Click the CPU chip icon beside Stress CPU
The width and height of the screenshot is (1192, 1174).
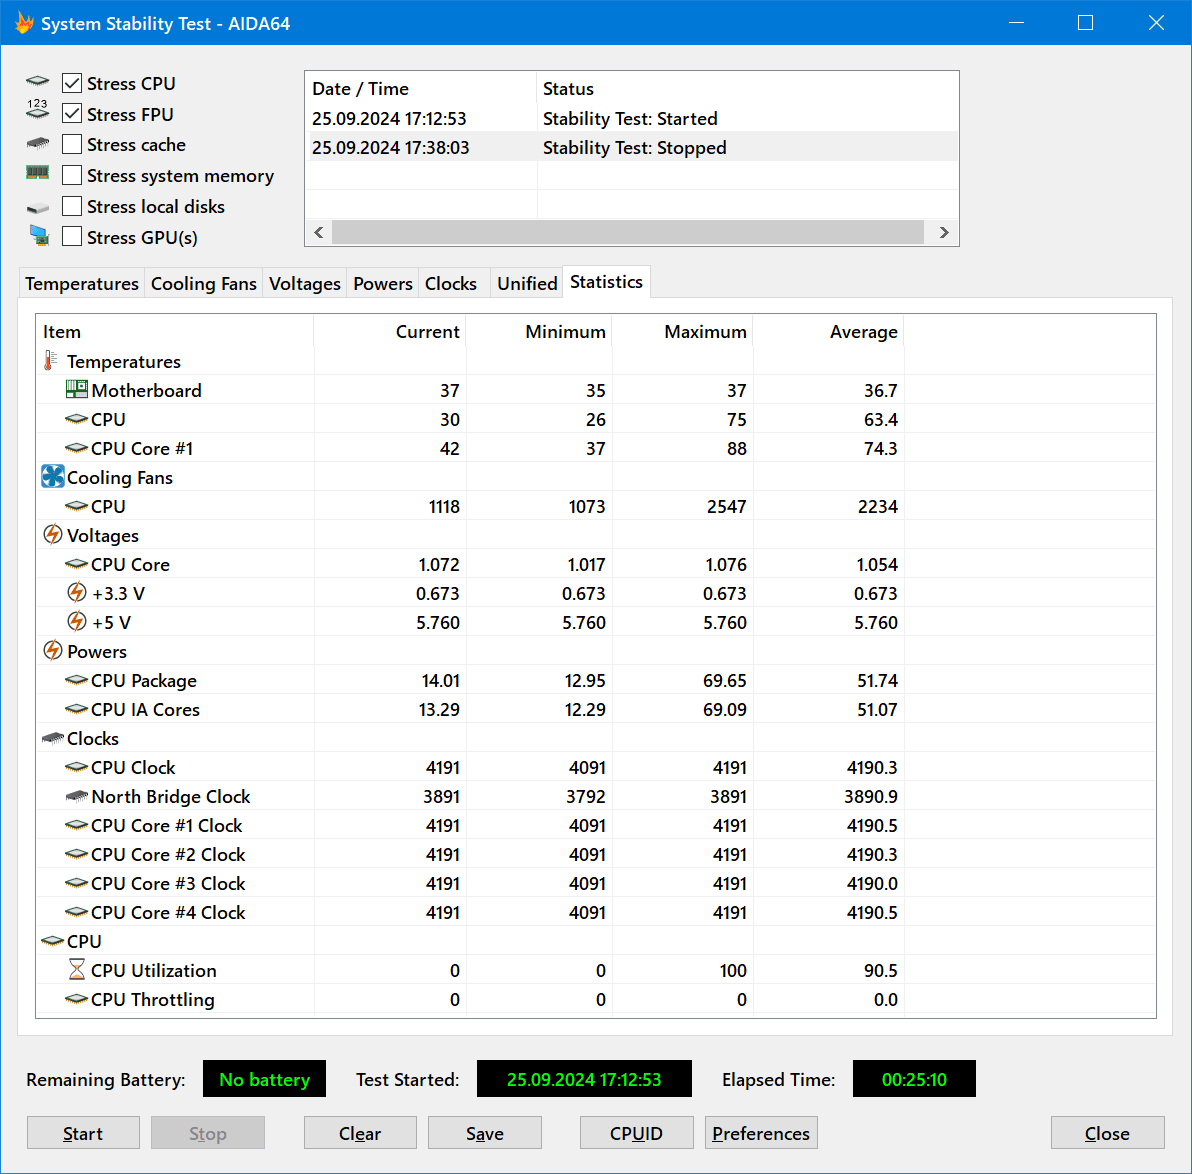(x=37, y=81)
